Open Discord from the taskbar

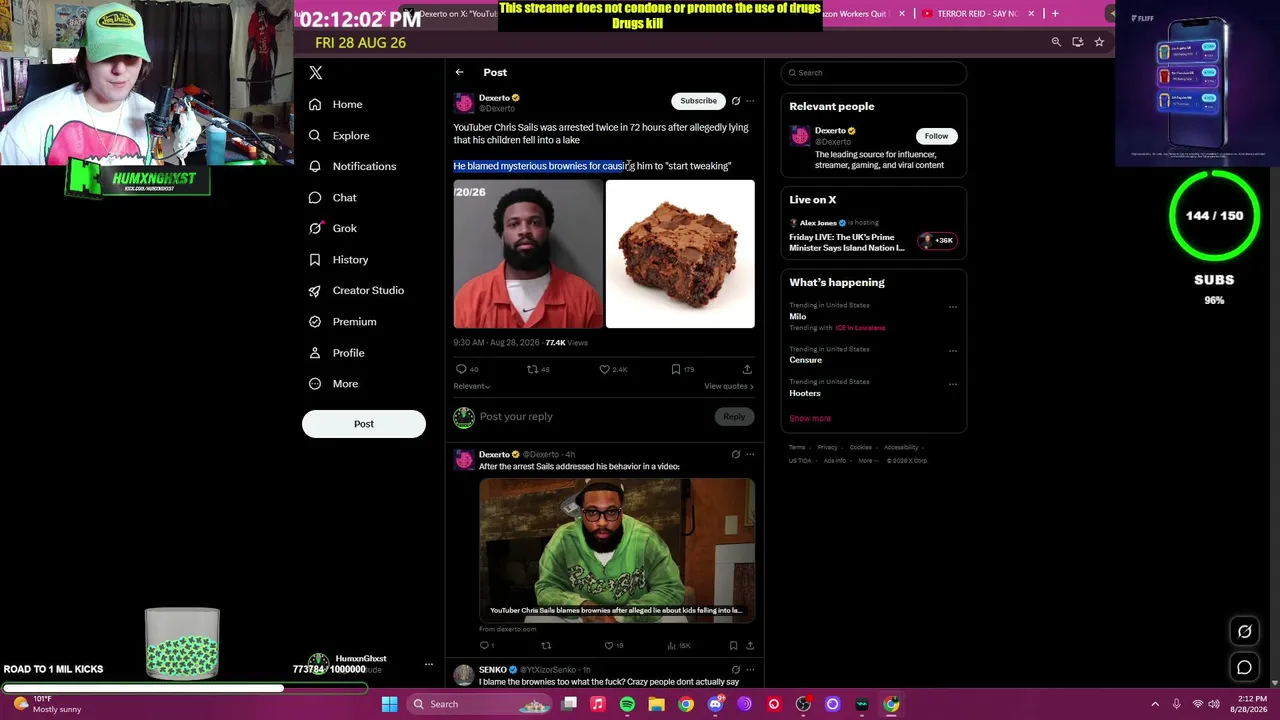pos(715,704)
